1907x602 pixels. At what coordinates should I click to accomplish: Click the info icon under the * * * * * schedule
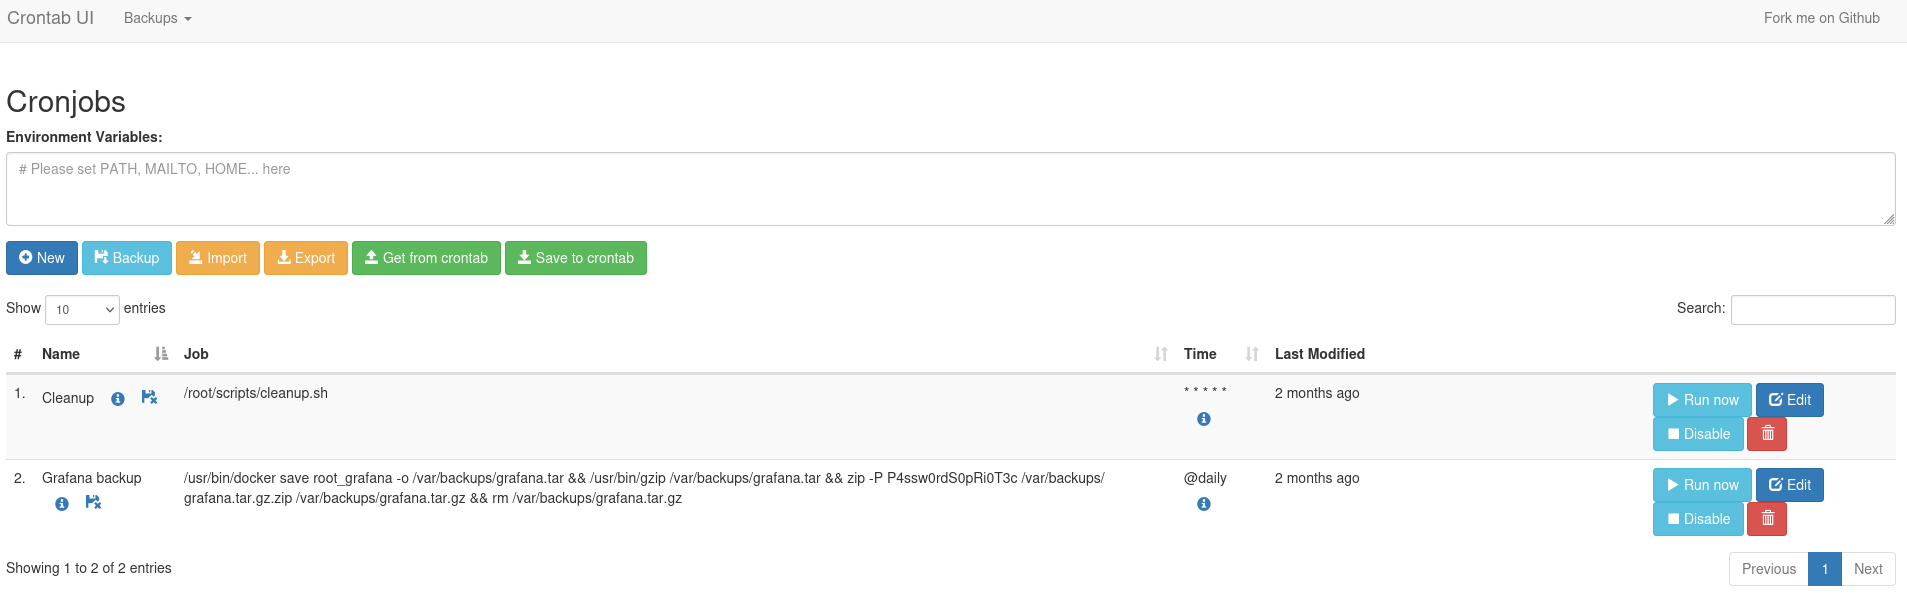coord(1204,419)
